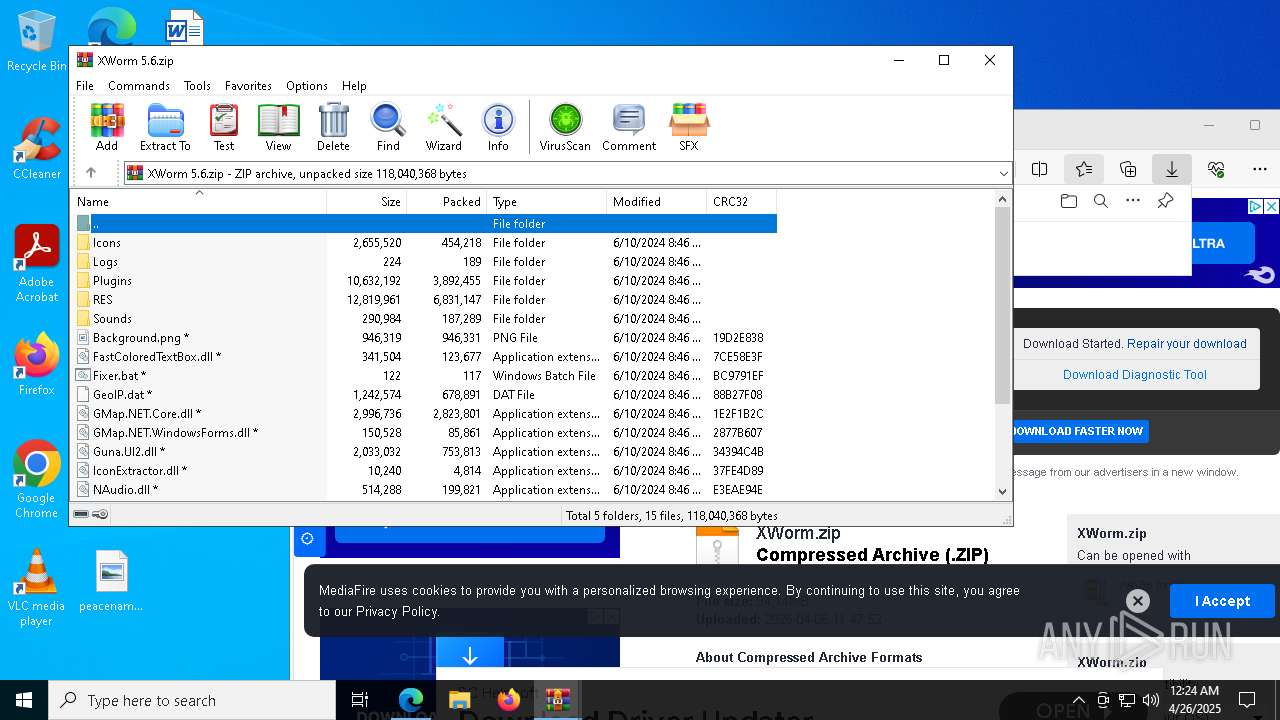This screenshot has width=1280, height=720.
Task: Click Repair your download link
Action: coord(1187,343)
